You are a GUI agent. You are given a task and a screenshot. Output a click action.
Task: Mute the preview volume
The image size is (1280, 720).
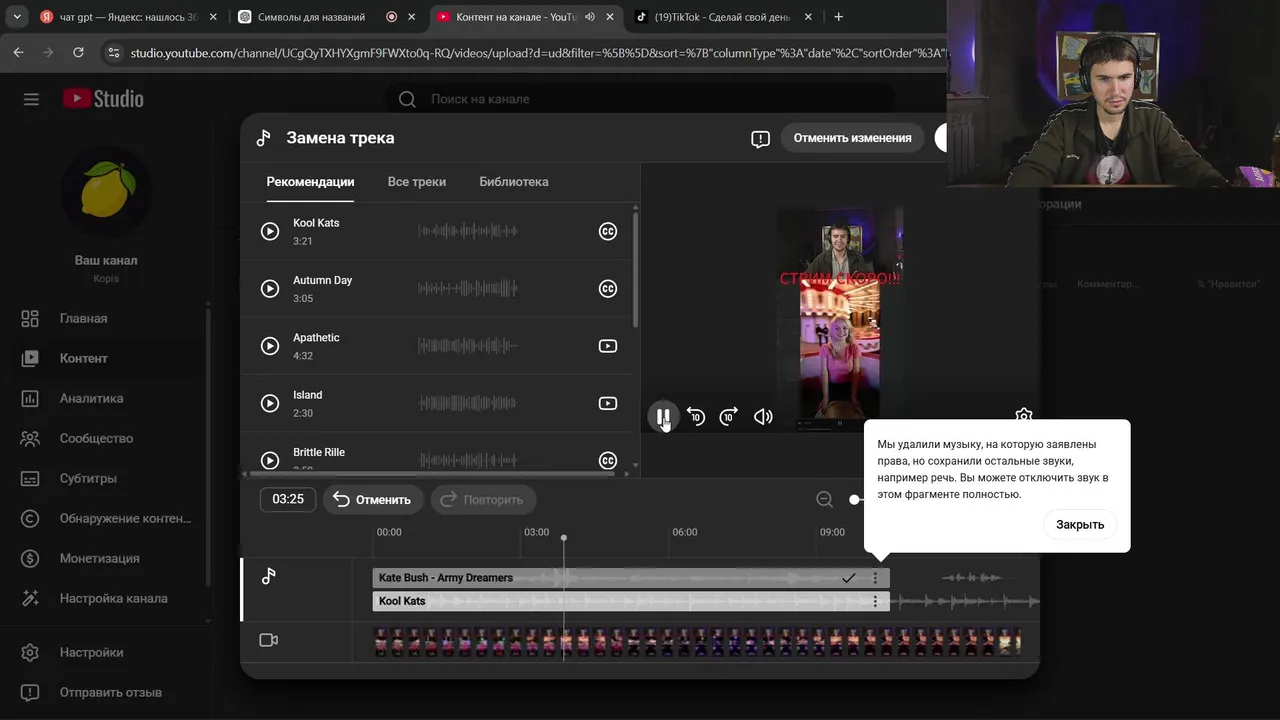[x=763, y=417]
